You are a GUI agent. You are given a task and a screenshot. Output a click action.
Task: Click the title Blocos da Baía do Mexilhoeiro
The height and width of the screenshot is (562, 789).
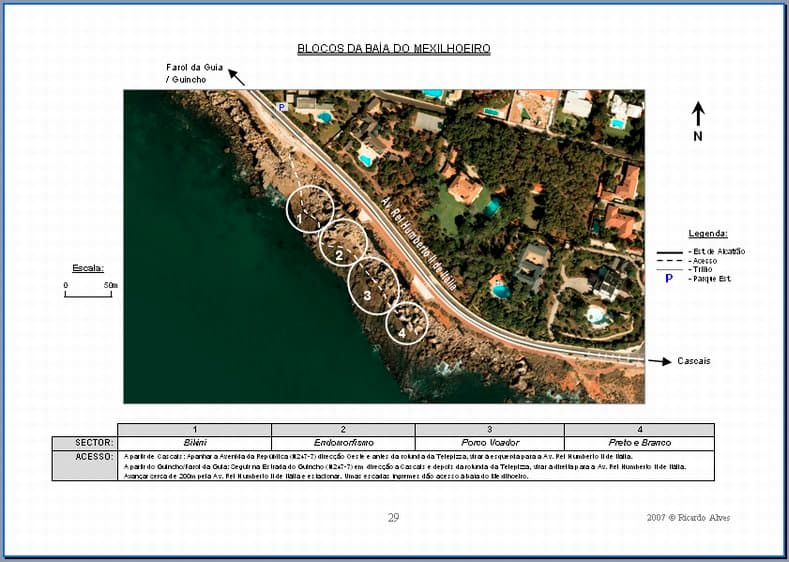(394, 48)
